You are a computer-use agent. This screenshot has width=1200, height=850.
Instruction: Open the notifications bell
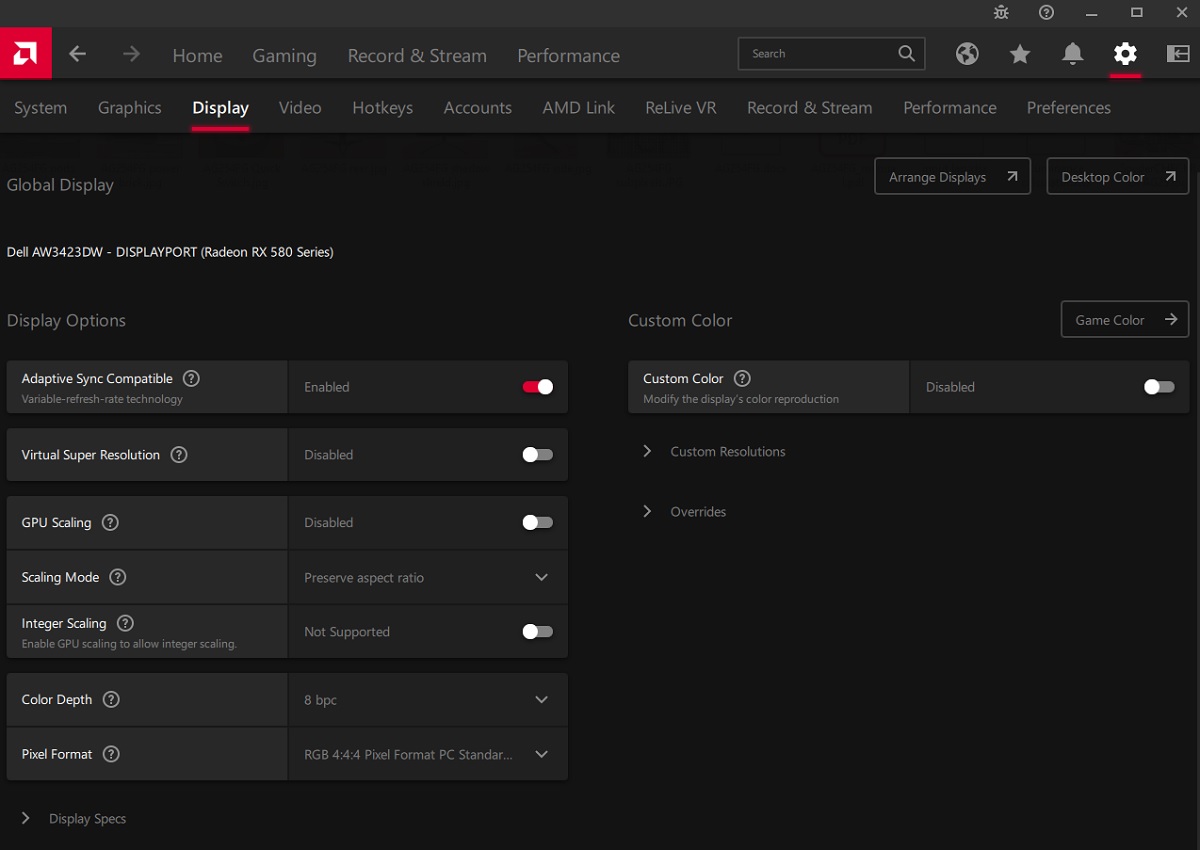pos(1073,54)
